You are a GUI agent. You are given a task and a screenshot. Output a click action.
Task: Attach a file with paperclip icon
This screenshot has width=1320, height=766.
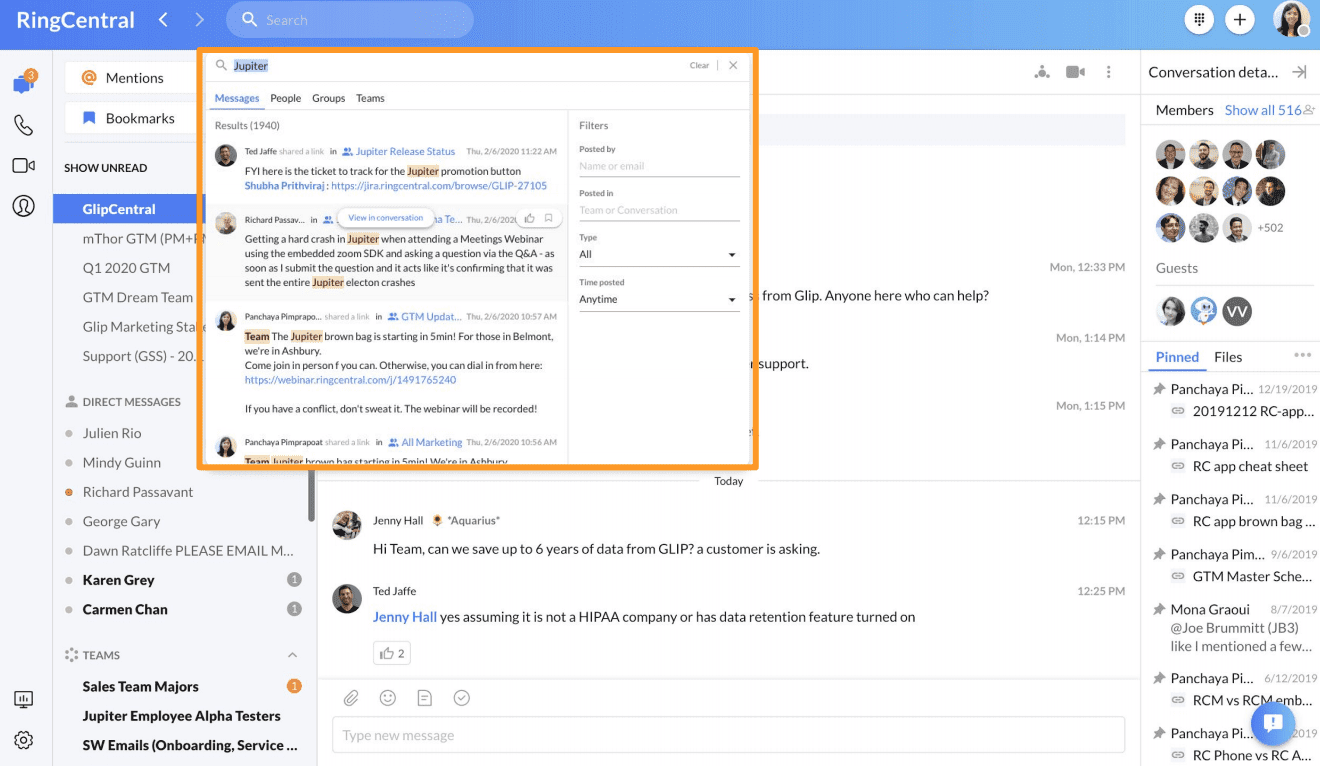point(351,698)
